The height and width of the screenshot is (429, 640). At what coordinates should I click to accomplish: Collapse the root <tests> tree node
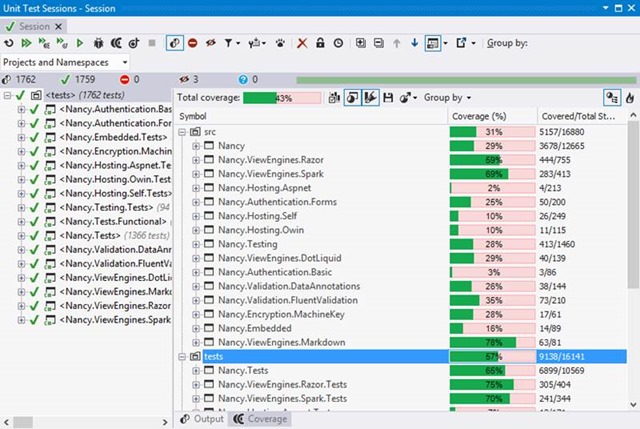pos(7,96)
